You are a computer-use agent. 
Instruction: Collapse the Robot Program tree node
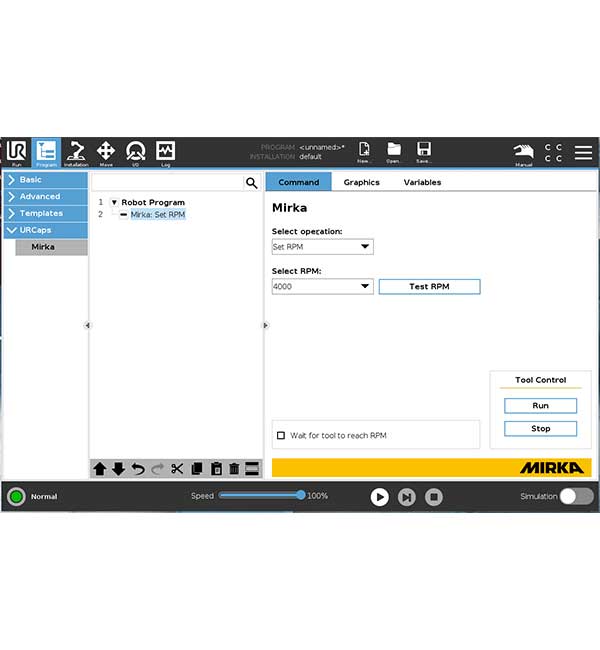114,202
